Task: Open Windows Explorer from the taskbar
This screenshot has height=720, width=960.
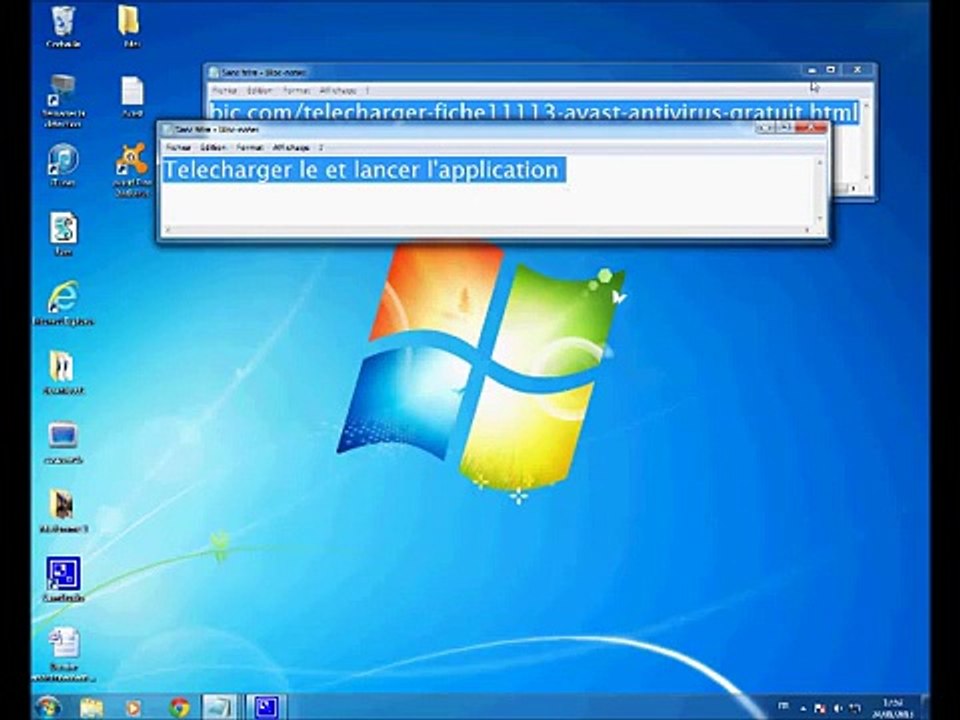Action: click(92, 708)
